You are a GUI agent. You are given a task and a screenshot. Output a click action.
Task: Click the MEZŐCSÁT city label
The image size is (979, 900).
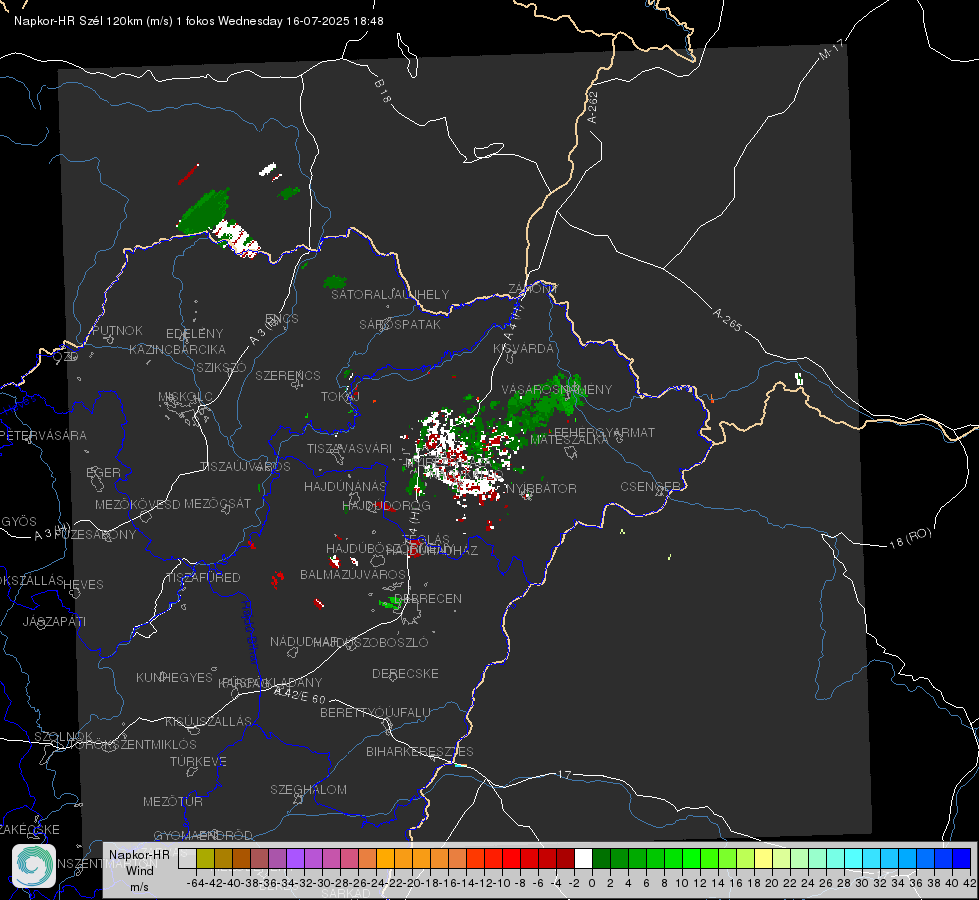pyautogui.click(x=217, y=503)
